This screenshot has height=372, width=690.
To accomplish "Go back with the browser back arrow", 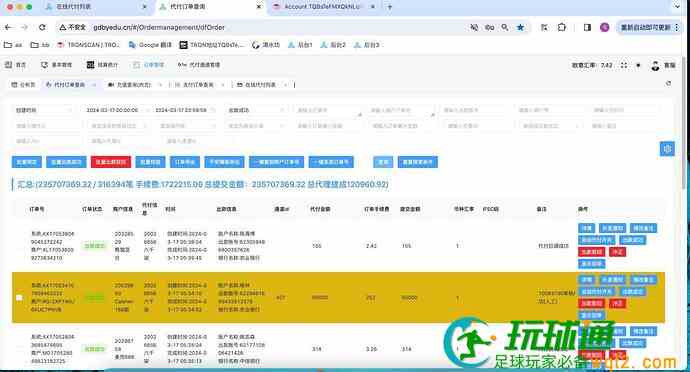I will pyautogui.click(x=8, y=27).
